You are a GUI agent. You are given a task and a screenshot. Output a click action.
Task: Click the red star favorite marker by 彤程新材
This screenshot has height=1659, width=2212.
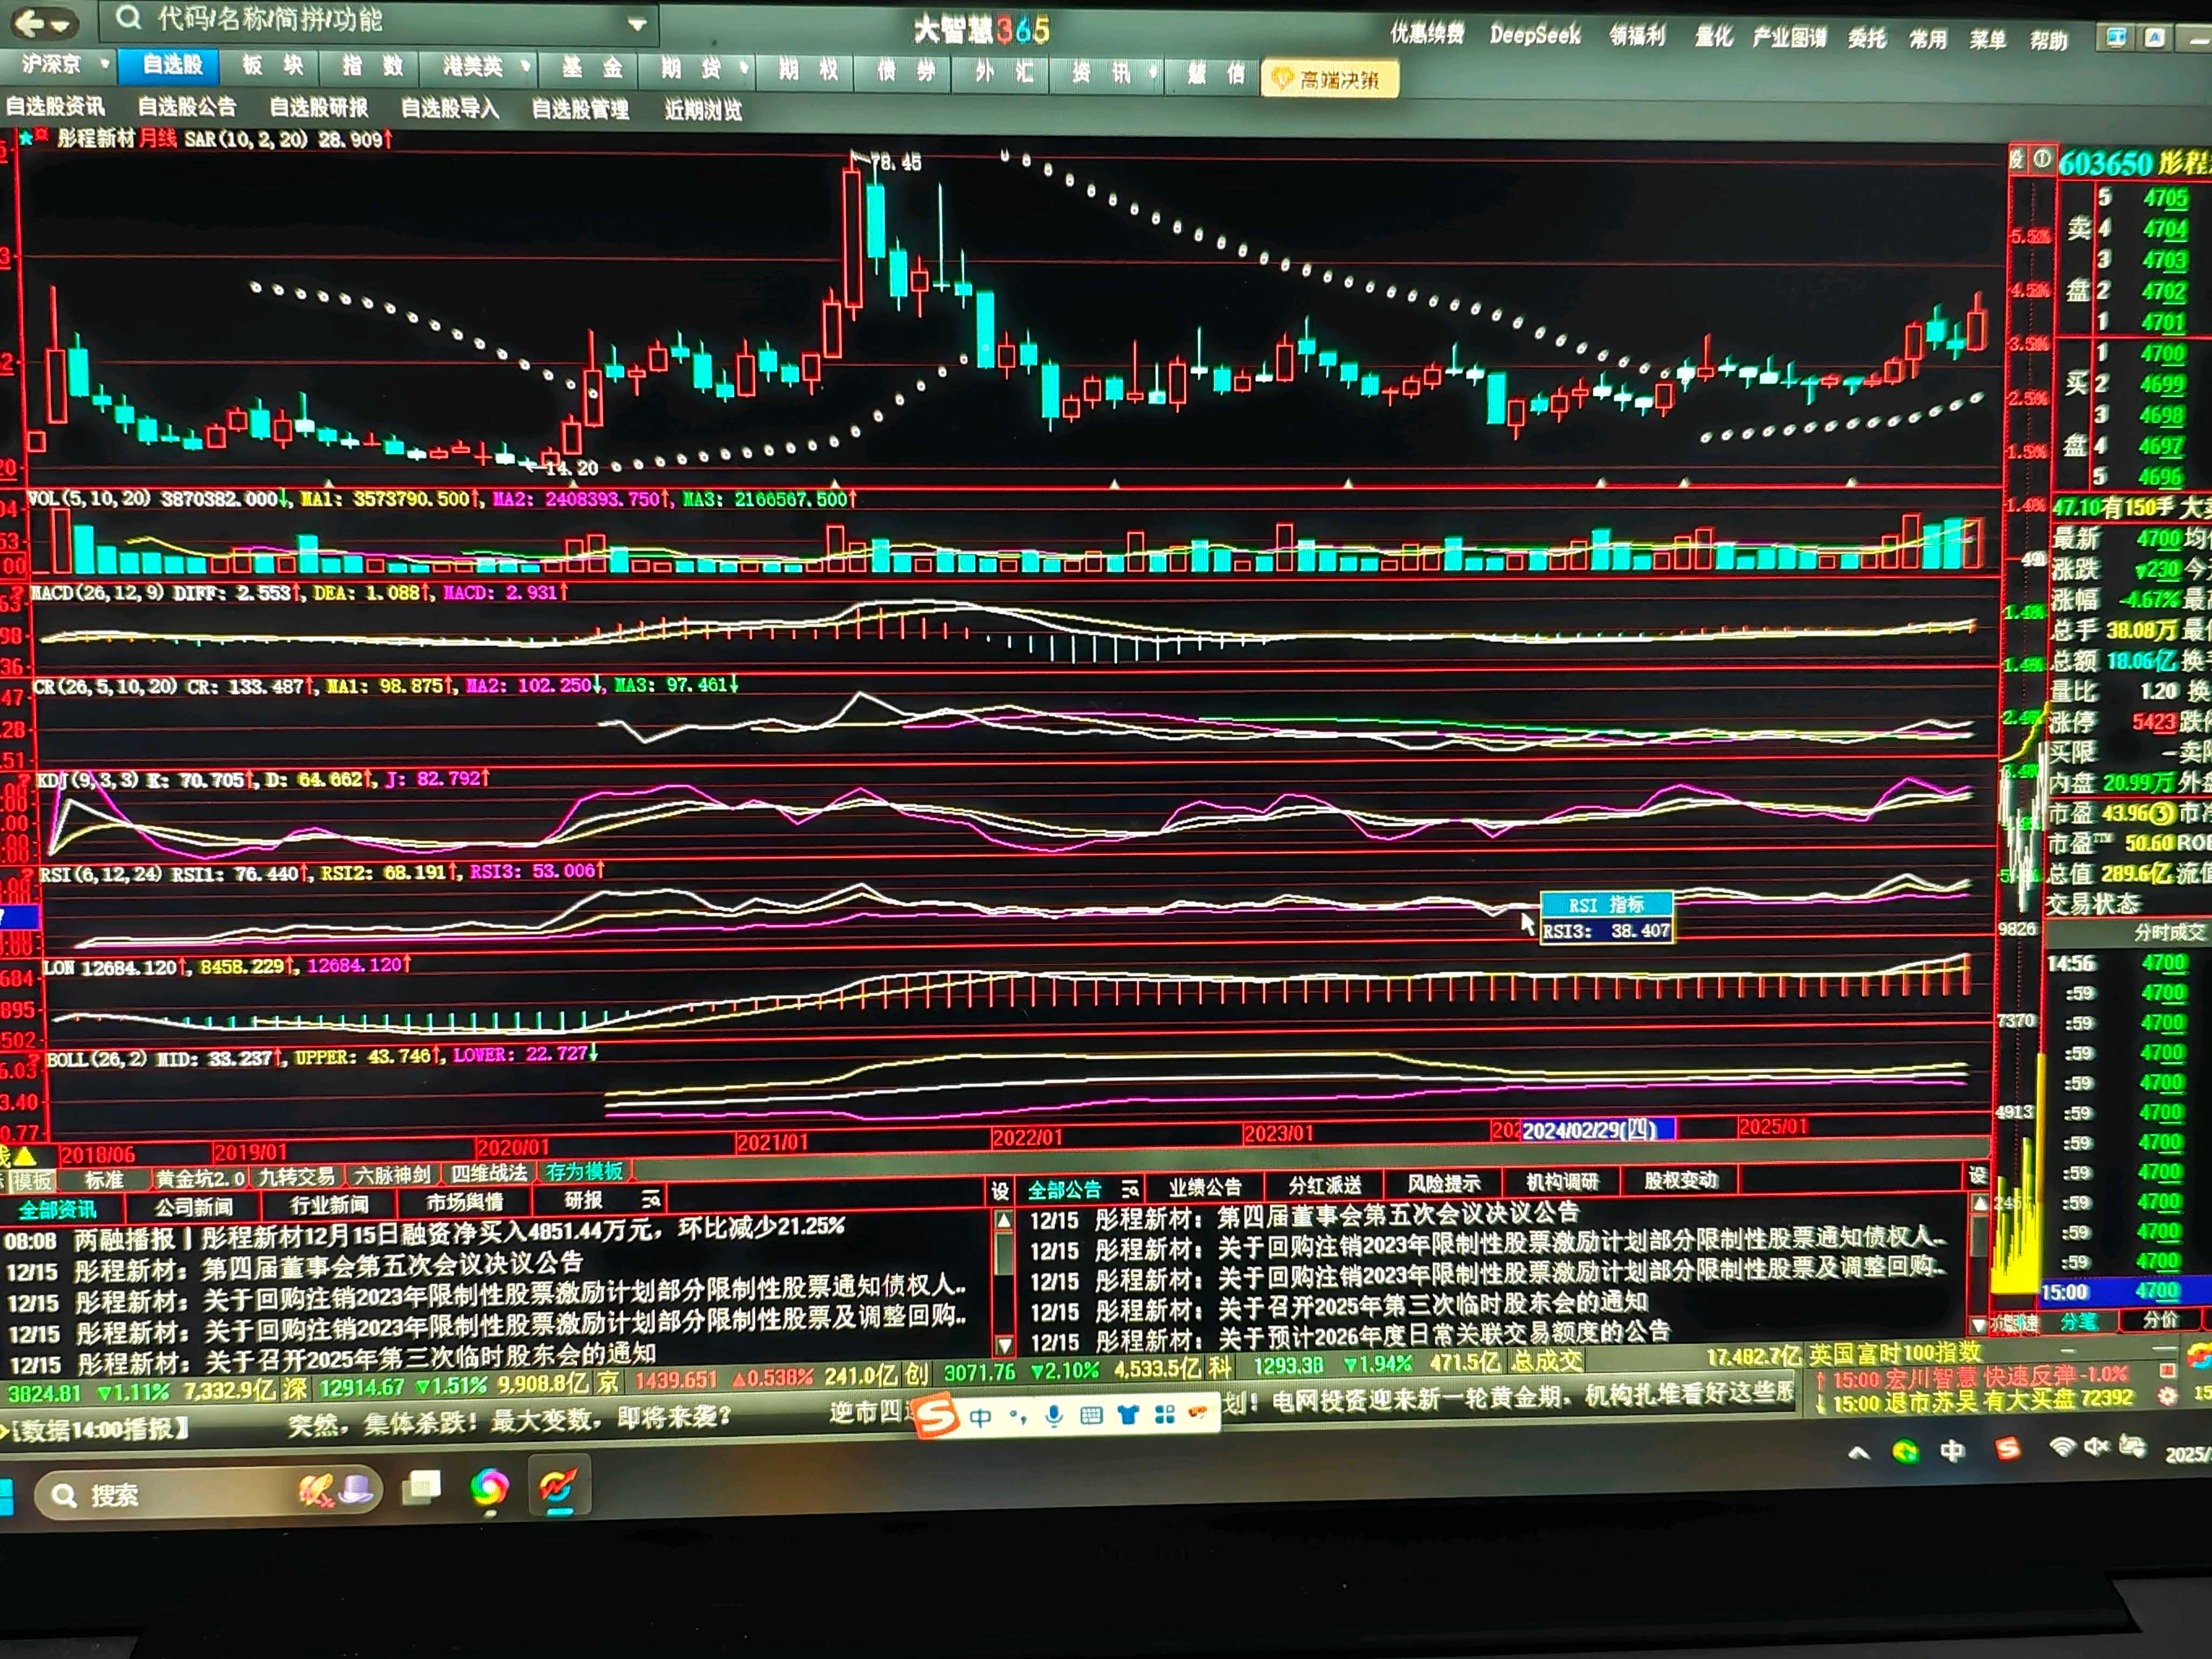coord(41,135)
